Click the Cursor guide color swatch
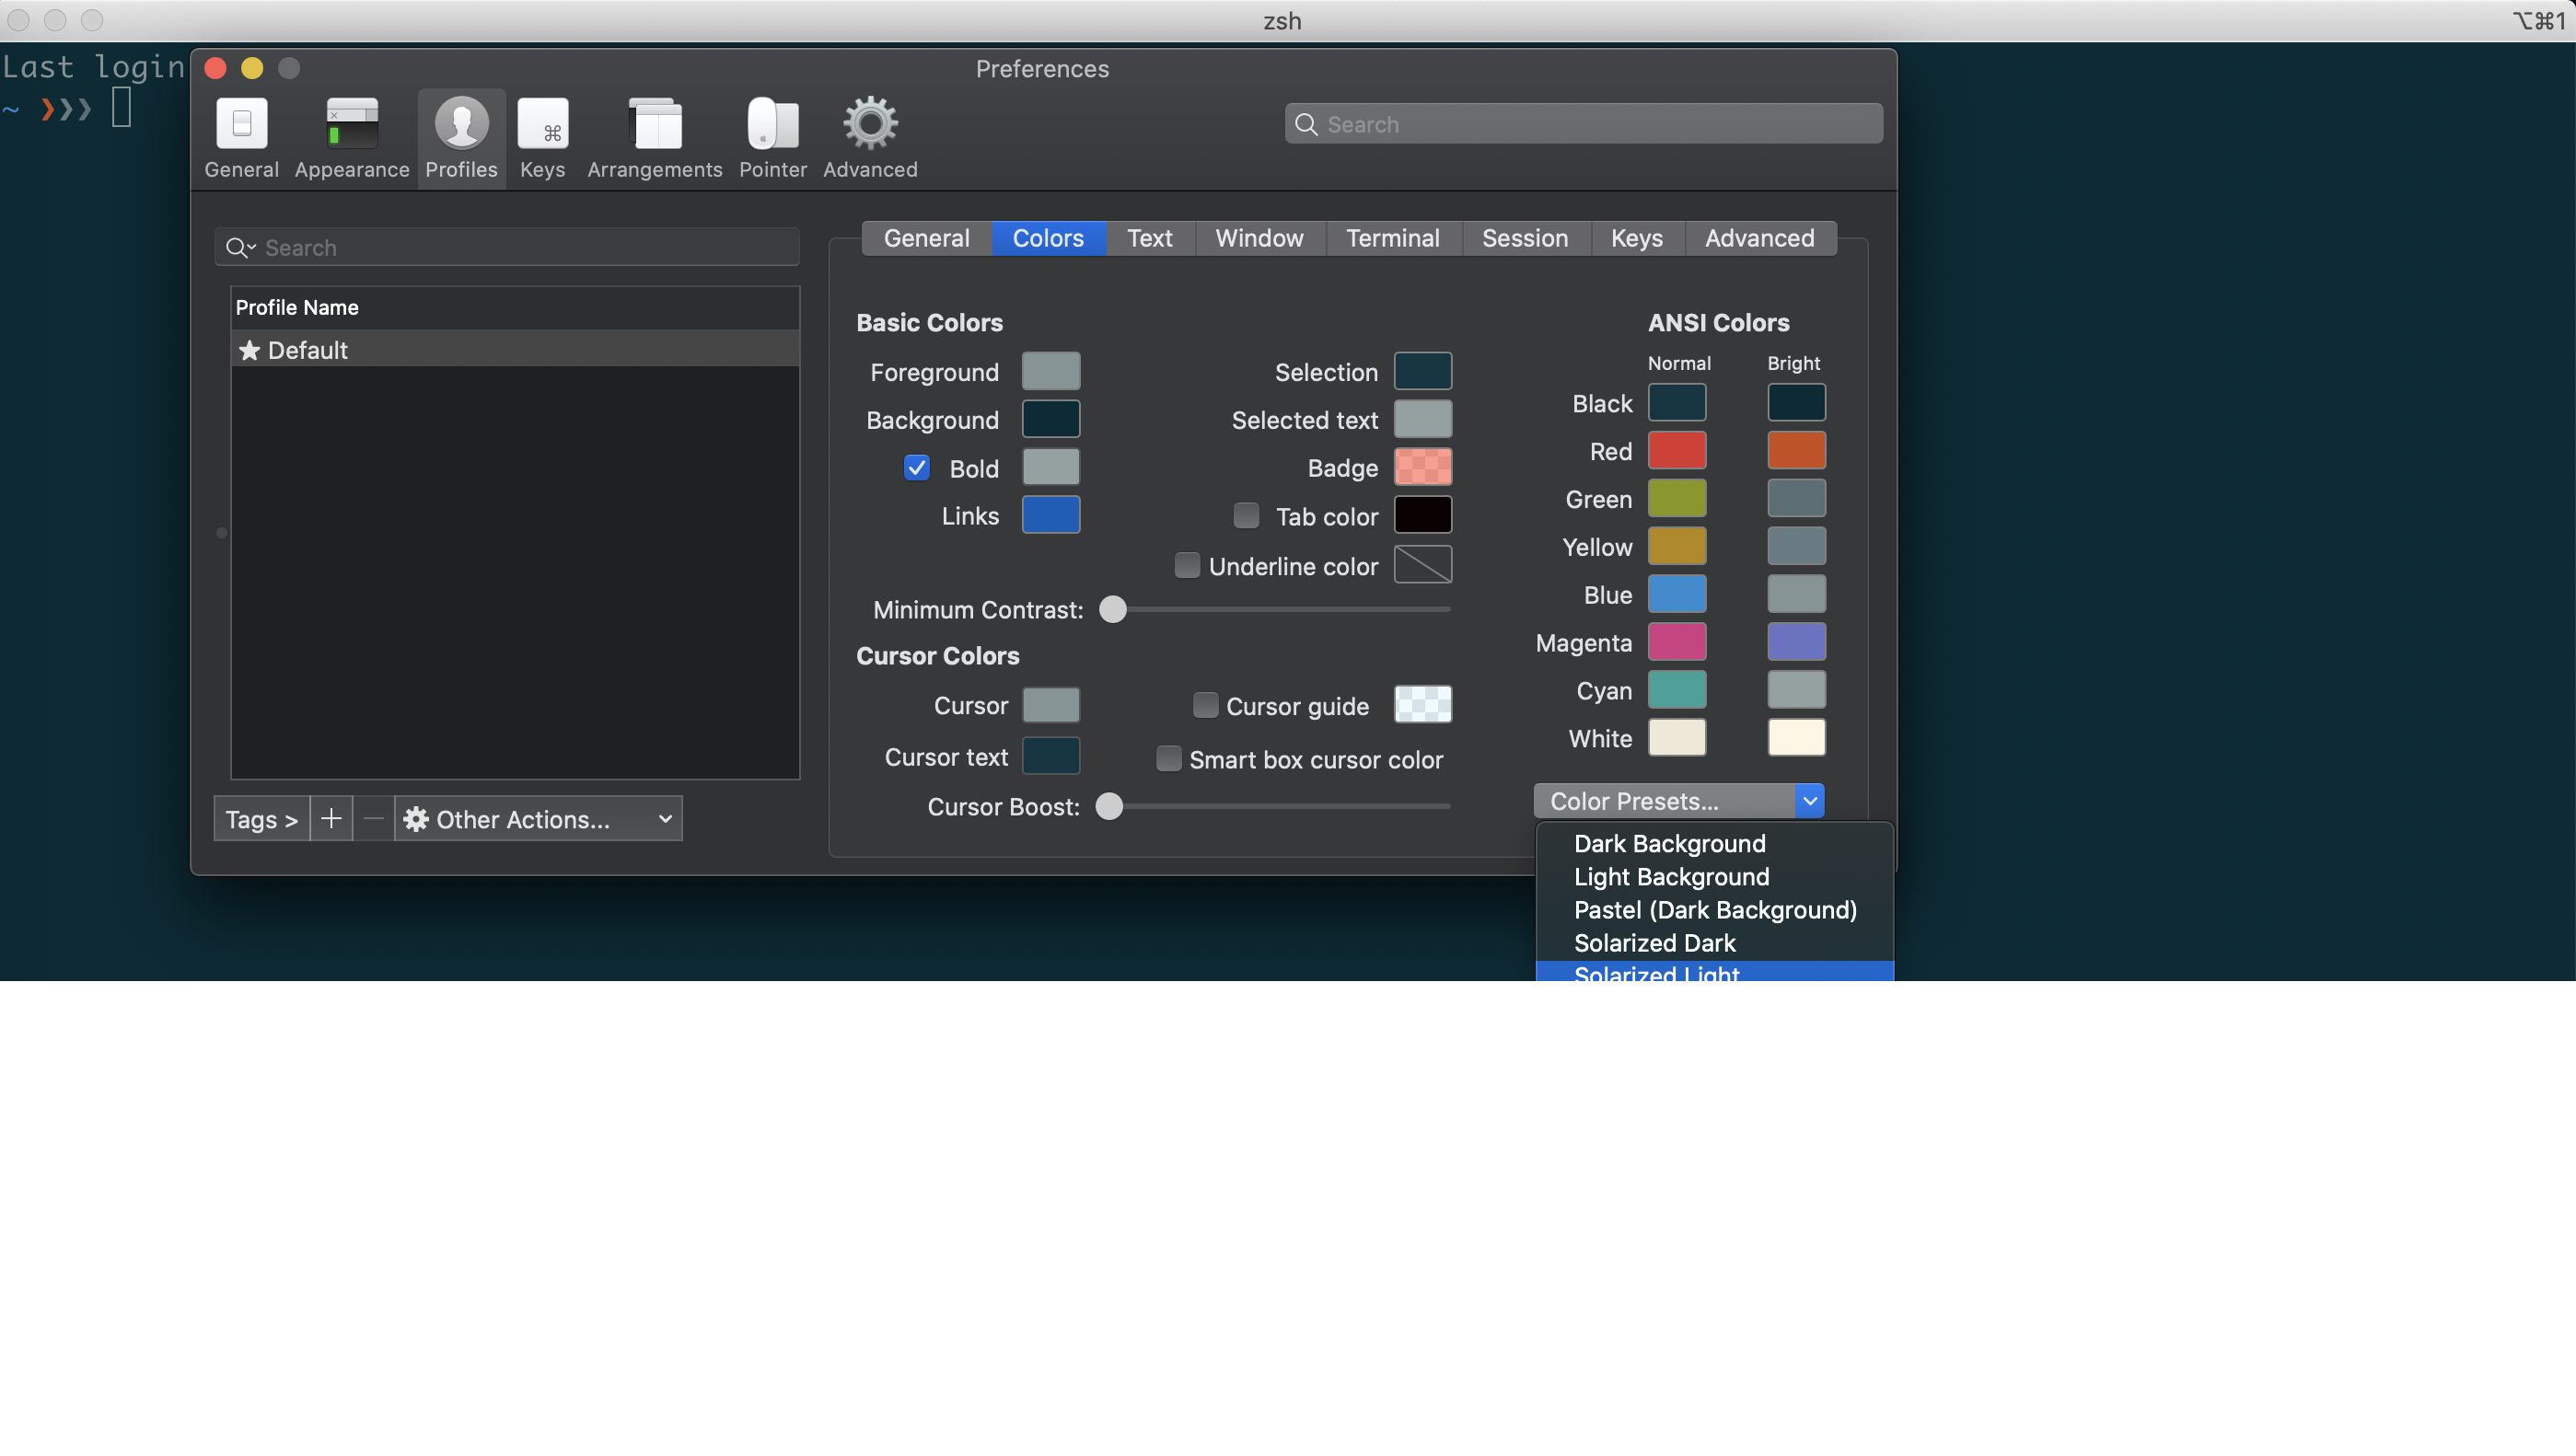2576x1456 pixels. (1423, 705)
